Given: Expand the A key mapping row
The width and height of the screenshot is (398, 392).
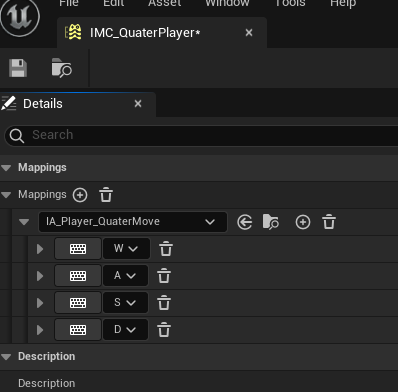Looking at the screenshot, I should point(40,276).
